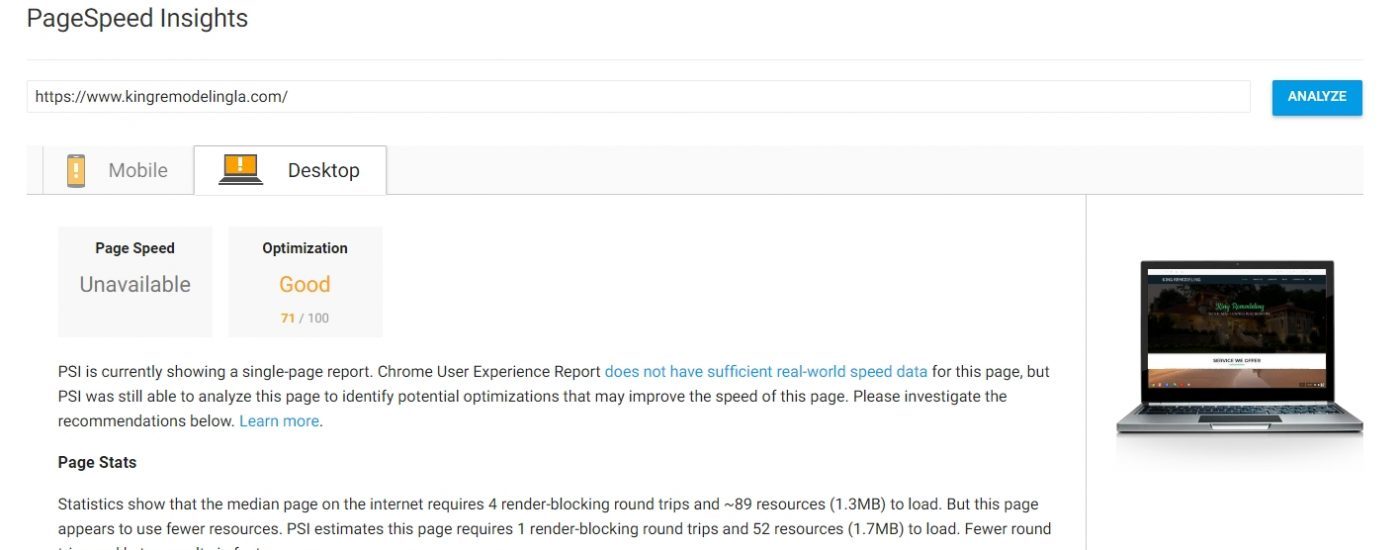Click the orange 'Good' optimization rating
The height and width of the screenshot is (550, 1400).
point(305,285)
